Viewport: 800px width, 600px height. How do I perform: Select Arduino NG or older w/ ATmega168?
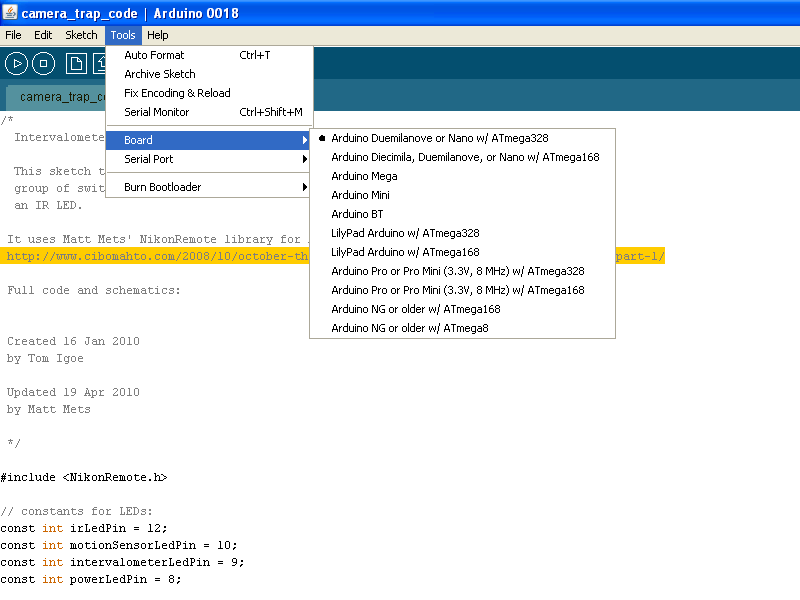(462, 309)
